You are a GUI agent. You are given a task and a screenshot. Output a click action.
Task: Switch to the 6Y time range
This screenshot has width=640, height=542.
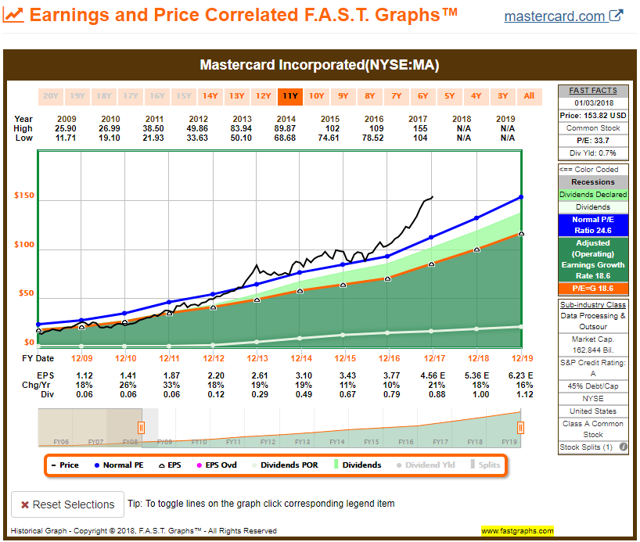tap(423, 96)
